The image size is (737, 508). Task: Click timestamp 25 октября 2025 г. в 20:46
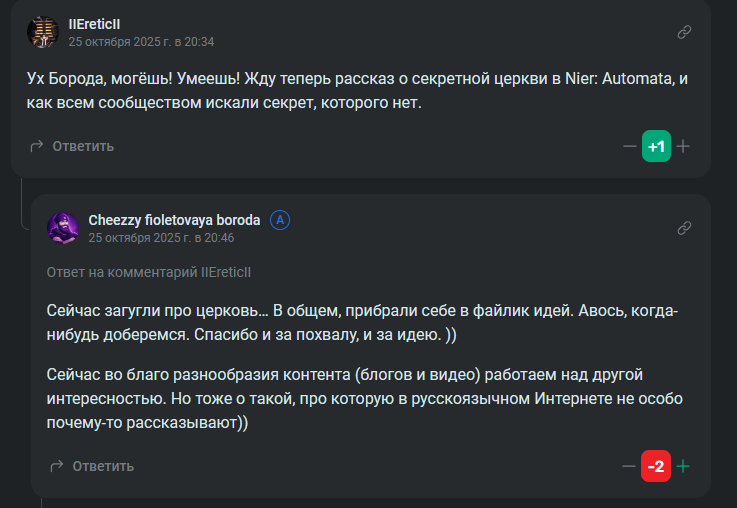(x=161, y=238)
